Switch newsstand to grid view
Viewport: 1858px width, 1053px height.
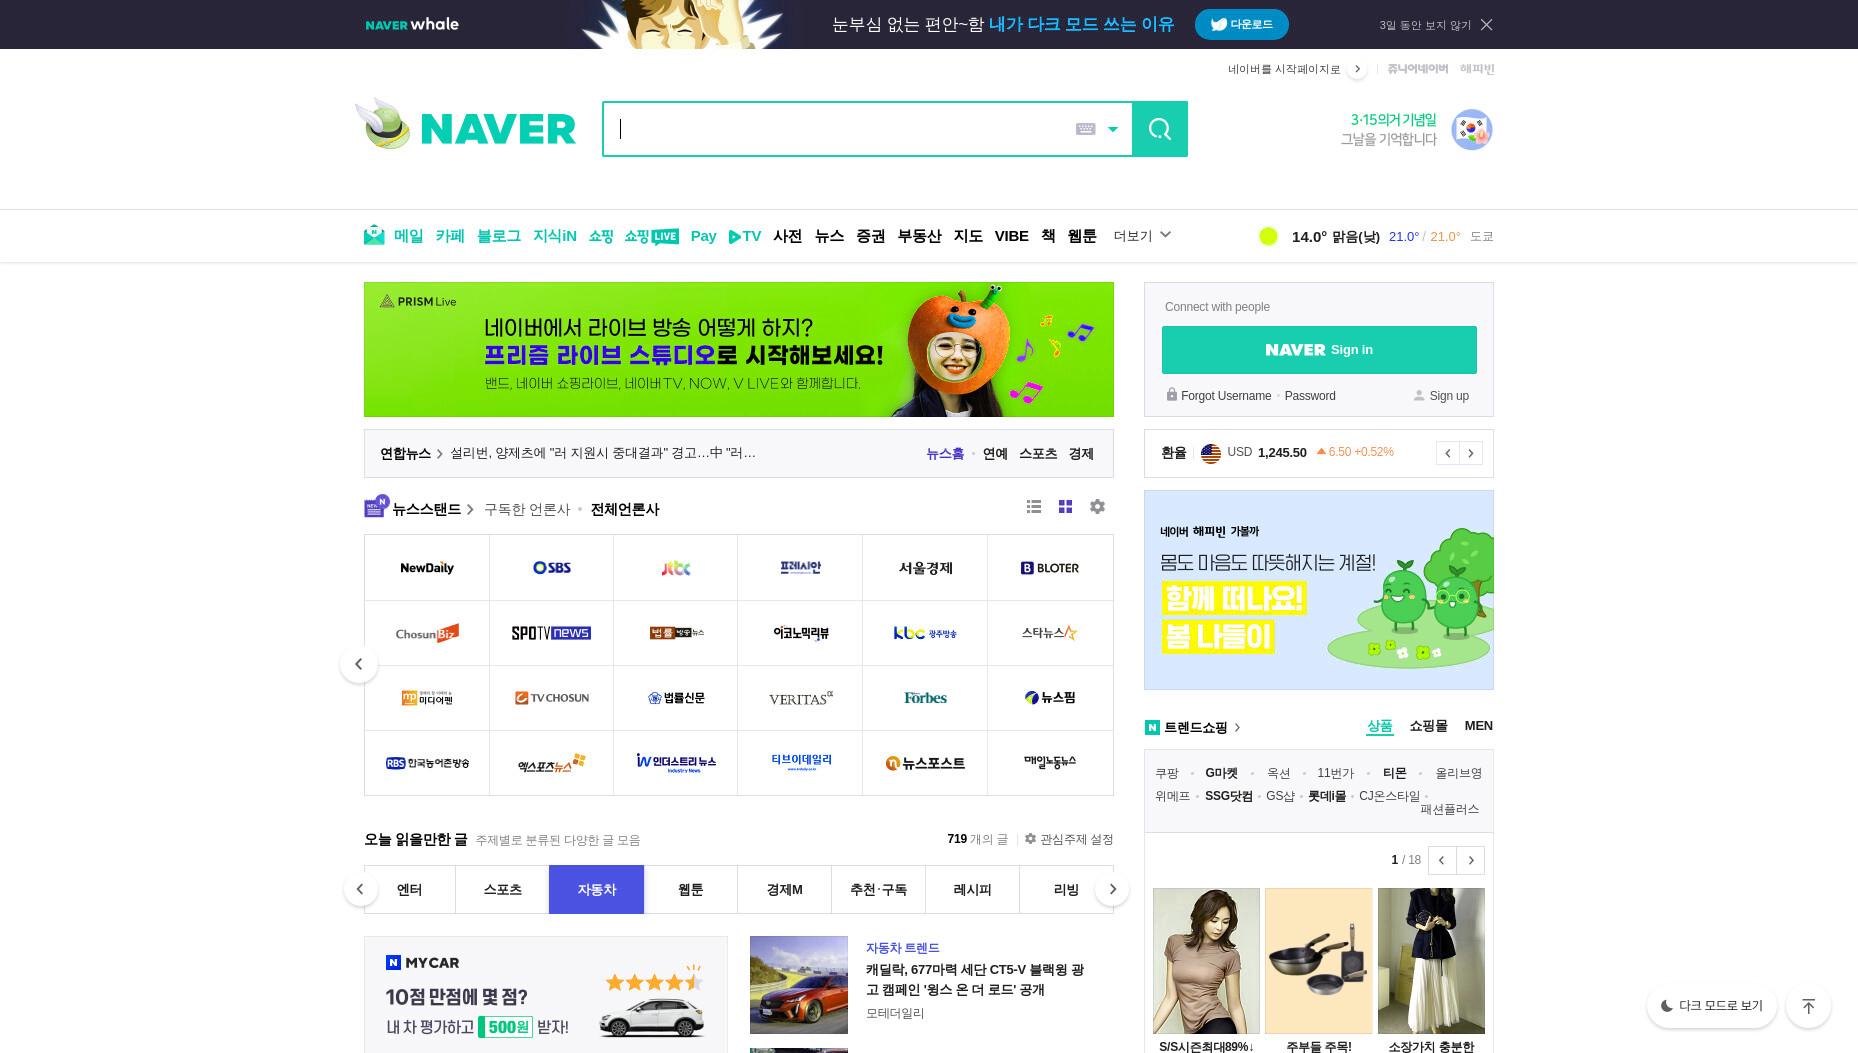(1065, 507)
